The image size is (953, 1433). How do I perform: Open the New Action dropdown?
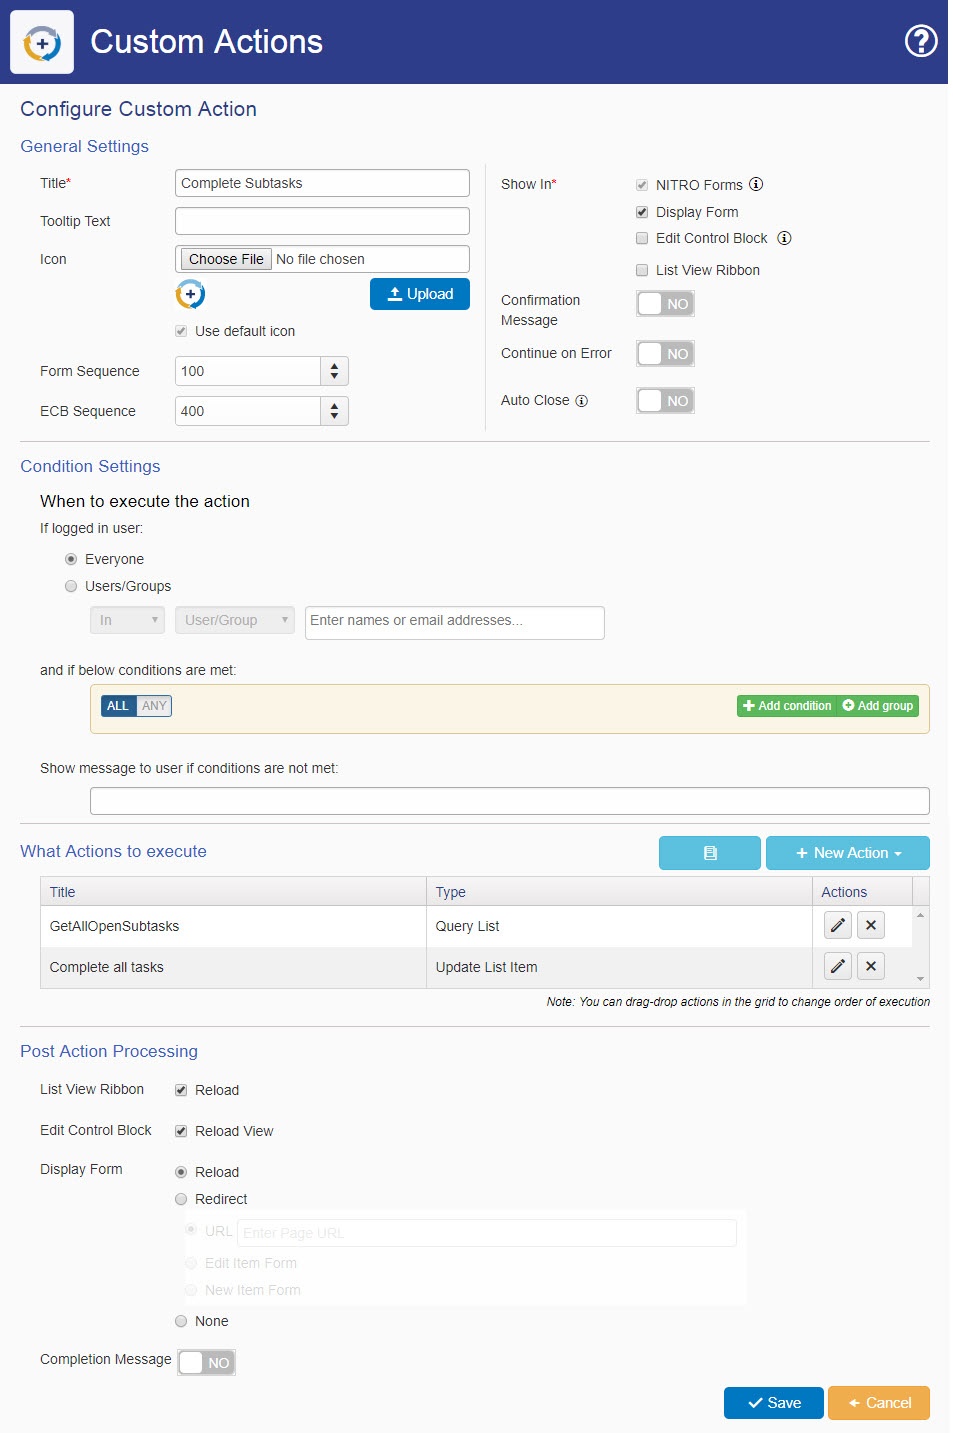coord(847,853)
